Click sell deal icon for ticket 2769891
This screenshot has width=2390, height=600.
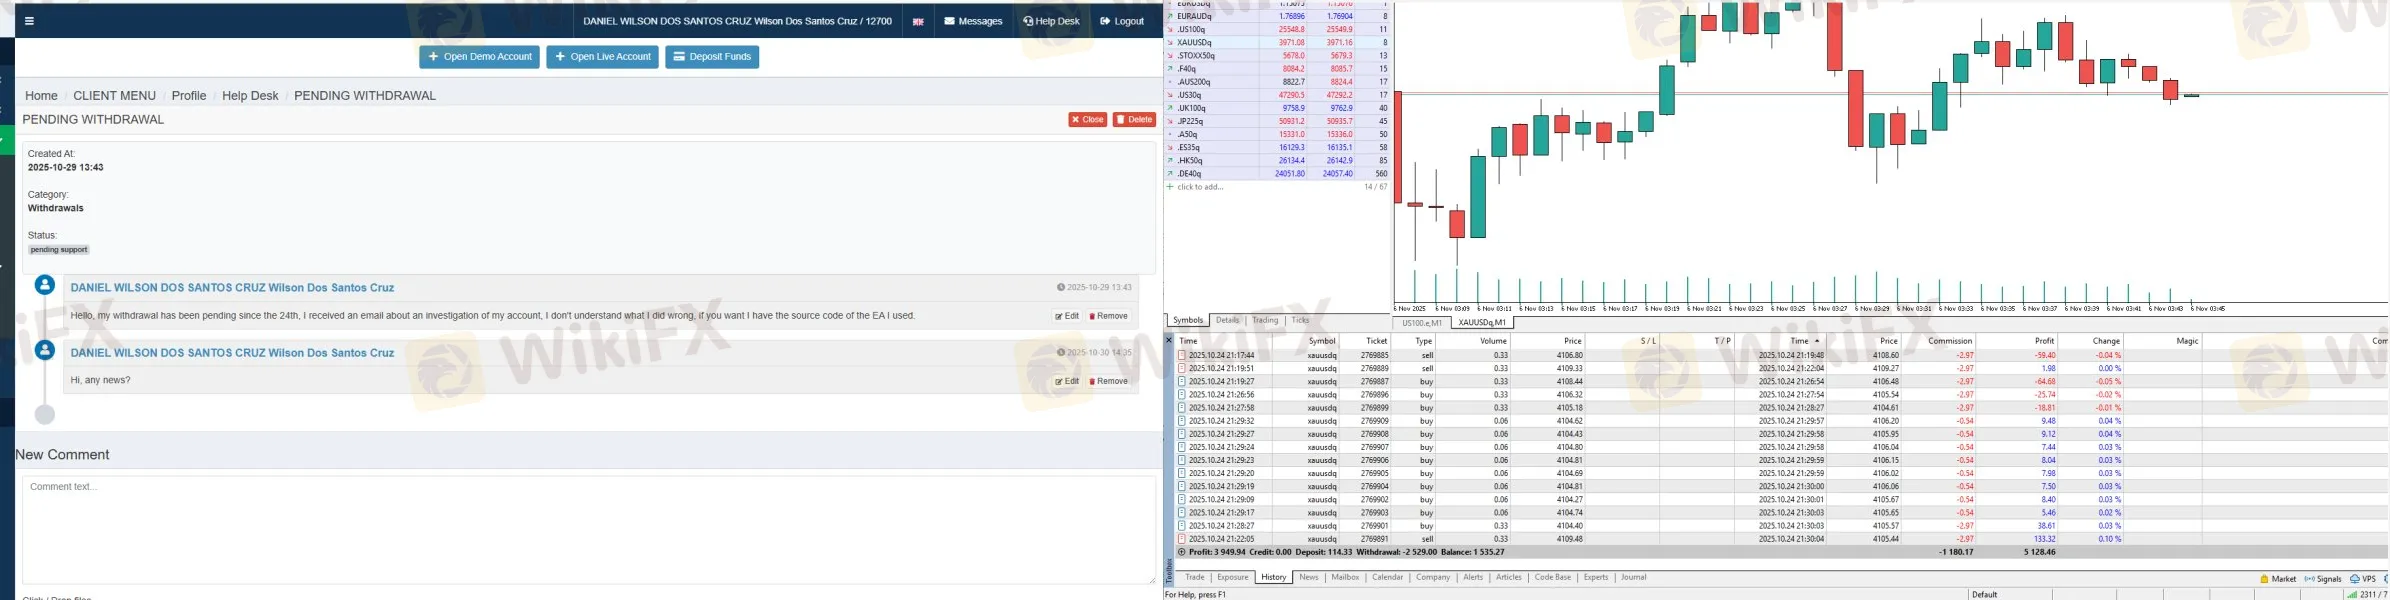pos(1182,539)
